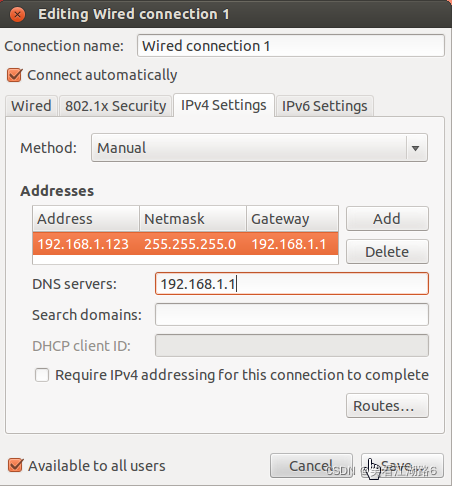
Task: Focus the DNS servers field
Action: (x=292, y=284)
